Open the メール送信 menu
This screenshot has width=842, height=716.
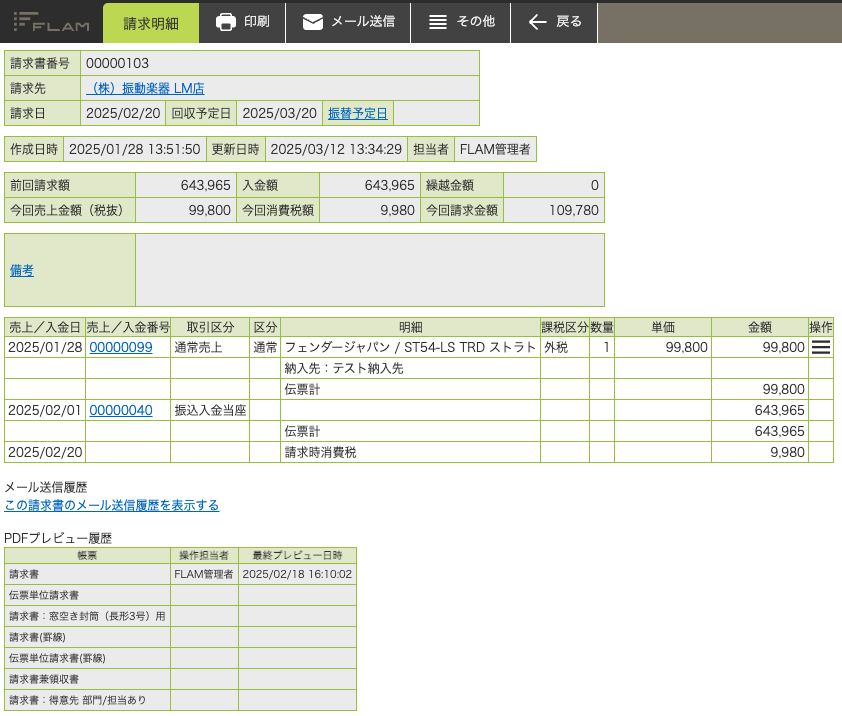tap(349, 22)
